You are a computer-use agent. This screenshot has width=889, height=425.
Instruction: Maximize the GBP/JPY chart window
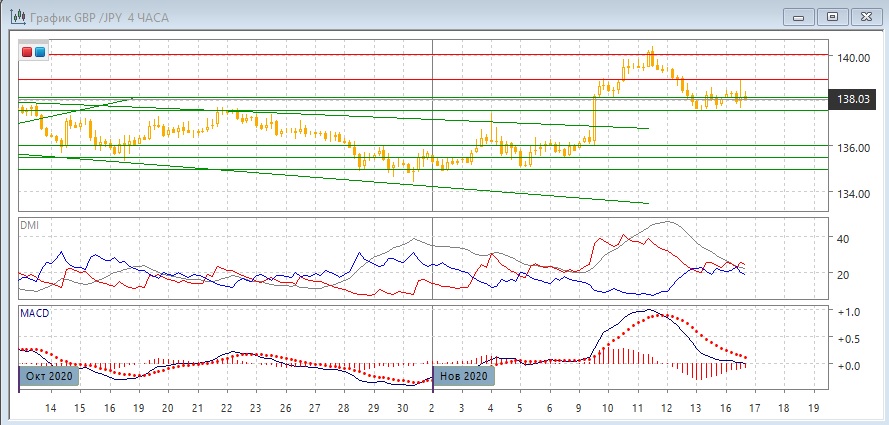(x=831, y=16)
